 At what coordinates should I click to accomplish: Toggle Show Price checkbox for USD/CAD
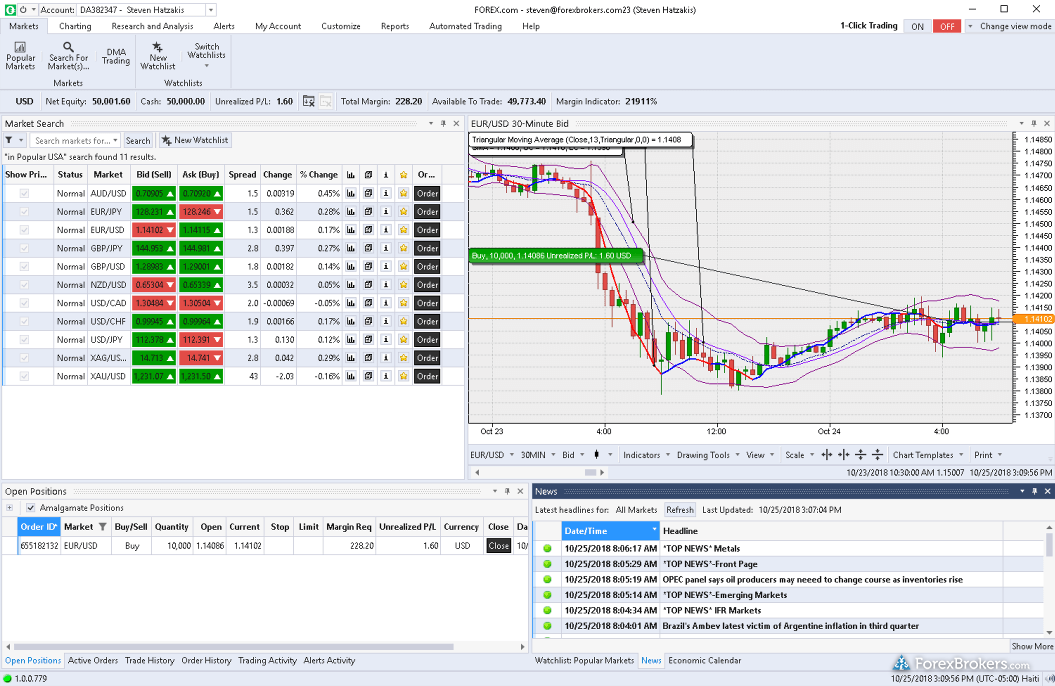point(24,303)
